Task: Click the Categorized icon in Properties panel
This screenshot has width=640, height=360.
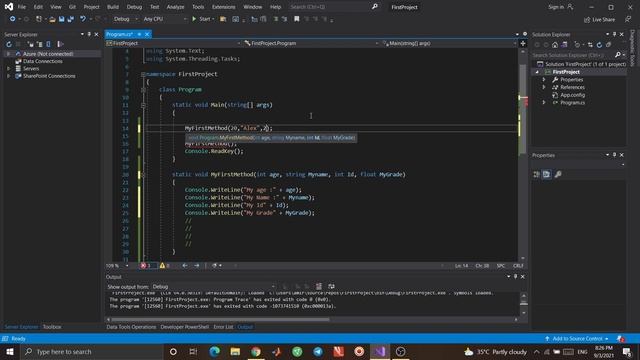Action: tap(536, 174)
